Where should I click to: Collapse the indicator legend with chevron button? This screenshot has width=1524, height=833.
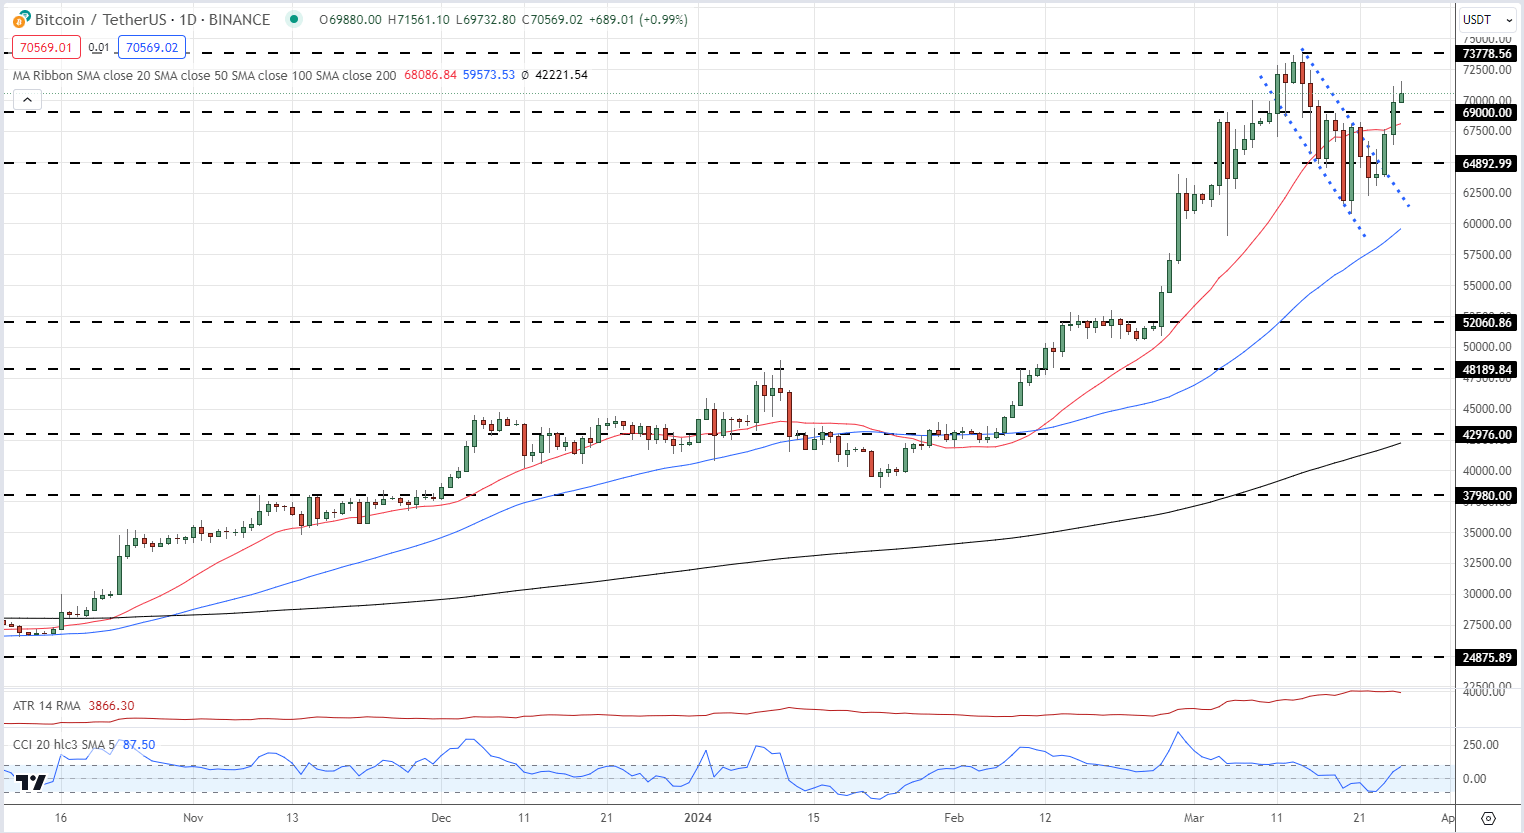(27, 99)
